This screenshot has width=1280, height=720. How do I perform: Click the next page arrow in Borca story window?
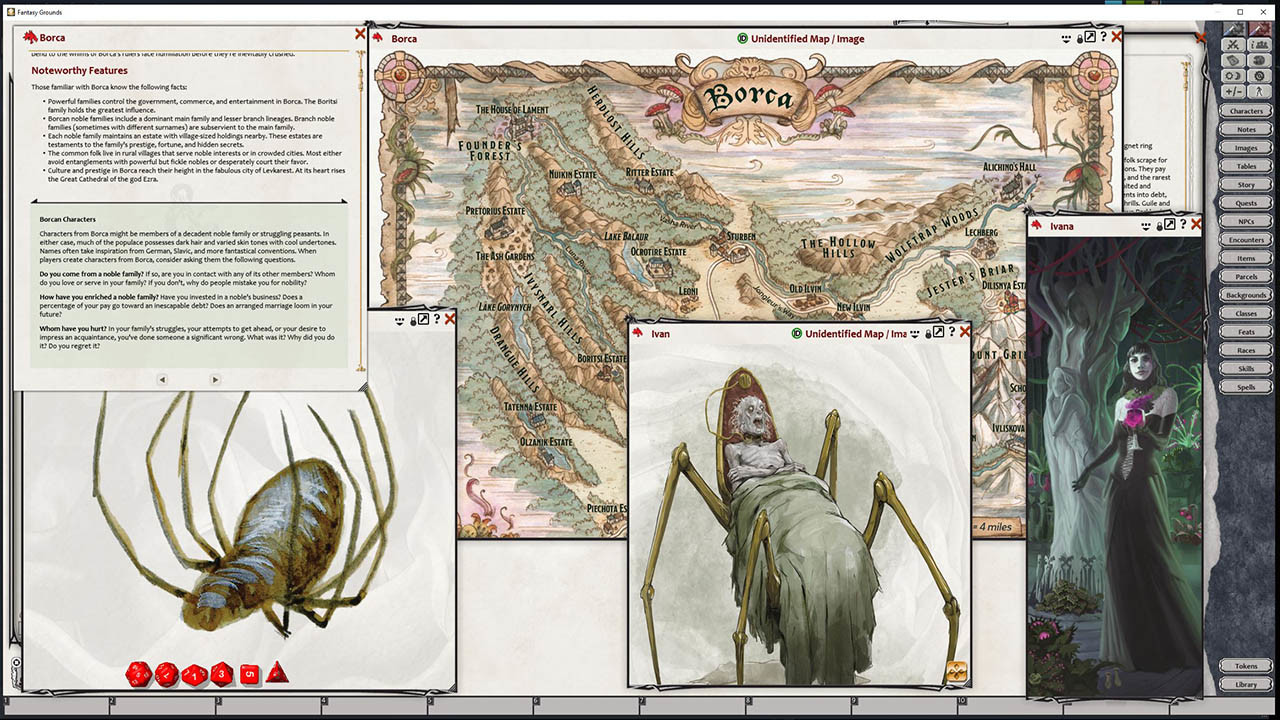coord(214,379)
